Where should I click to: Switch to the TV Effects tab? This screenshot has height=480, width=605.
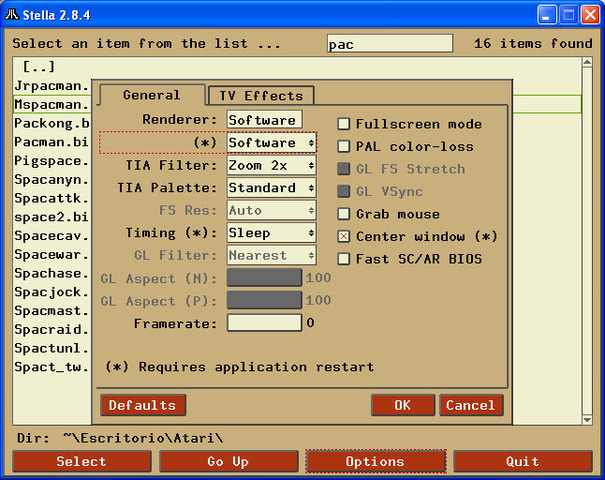(260, 96)
